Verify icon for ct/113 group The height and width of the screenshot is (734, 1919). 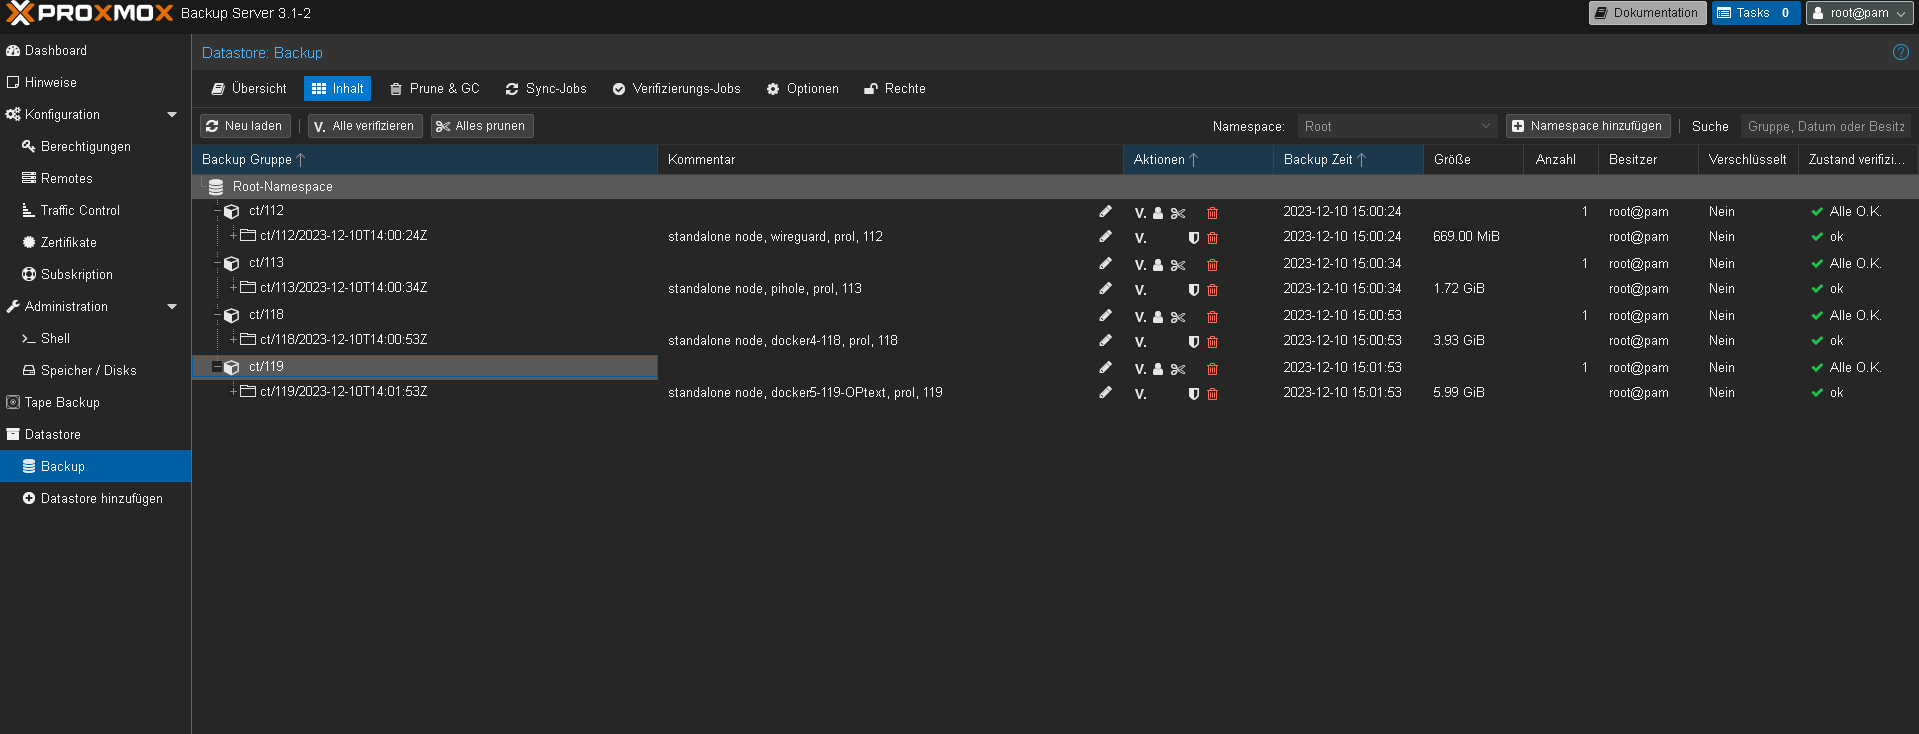1140,265
